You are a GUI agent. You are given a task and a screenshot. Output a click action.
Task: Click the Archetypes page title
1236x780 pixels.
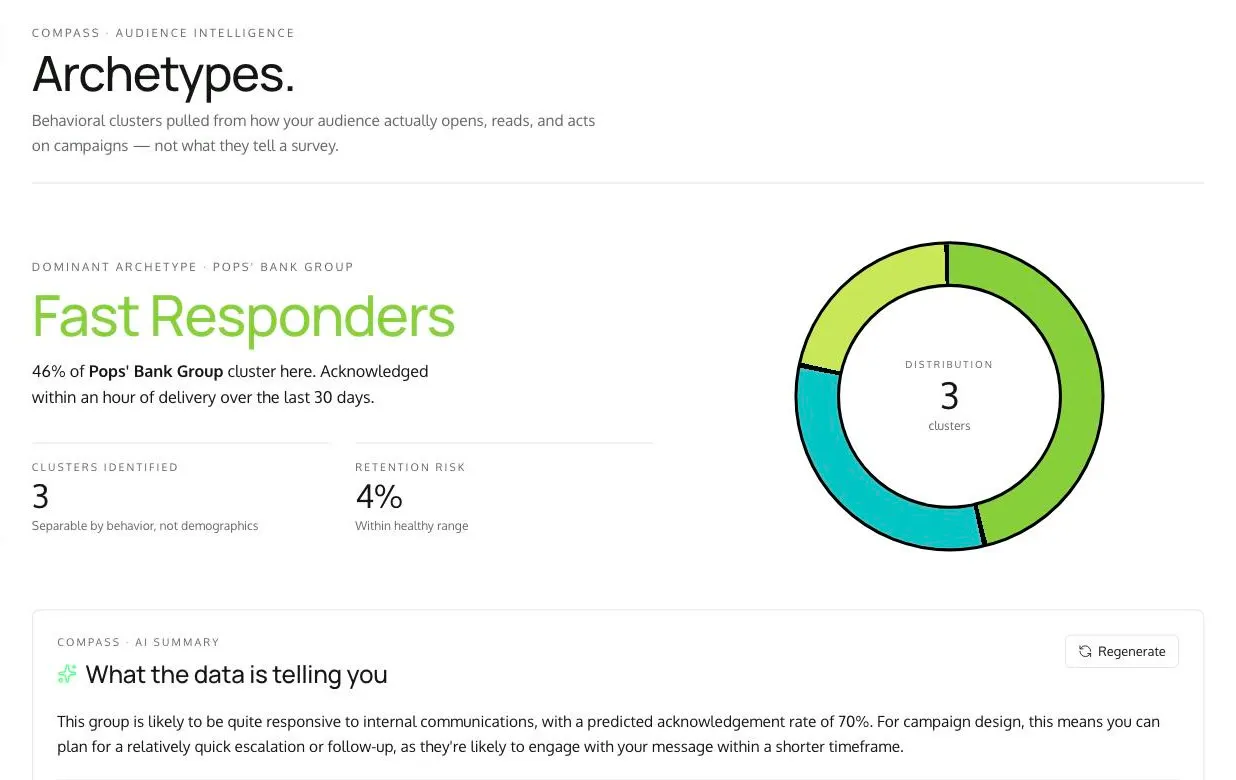(x=163, y=75)
